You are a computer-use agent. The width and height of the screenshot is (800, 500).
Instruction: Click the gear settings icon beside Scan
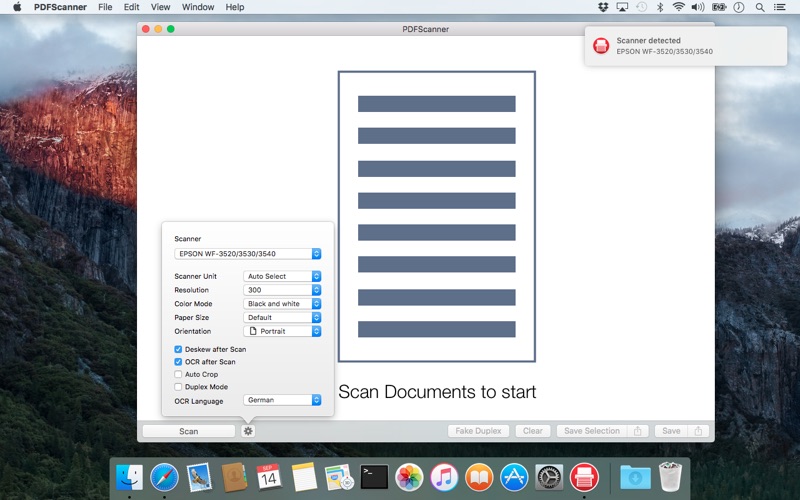[248, 431]
